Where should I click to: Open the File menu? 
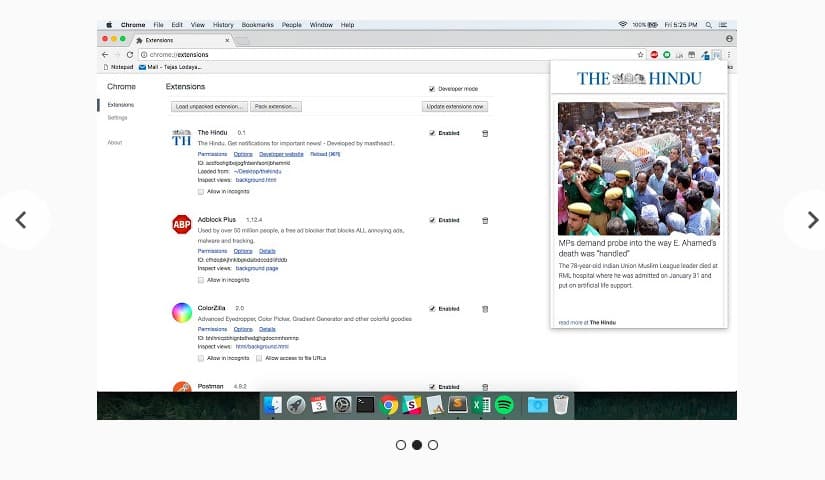[158, 25]
